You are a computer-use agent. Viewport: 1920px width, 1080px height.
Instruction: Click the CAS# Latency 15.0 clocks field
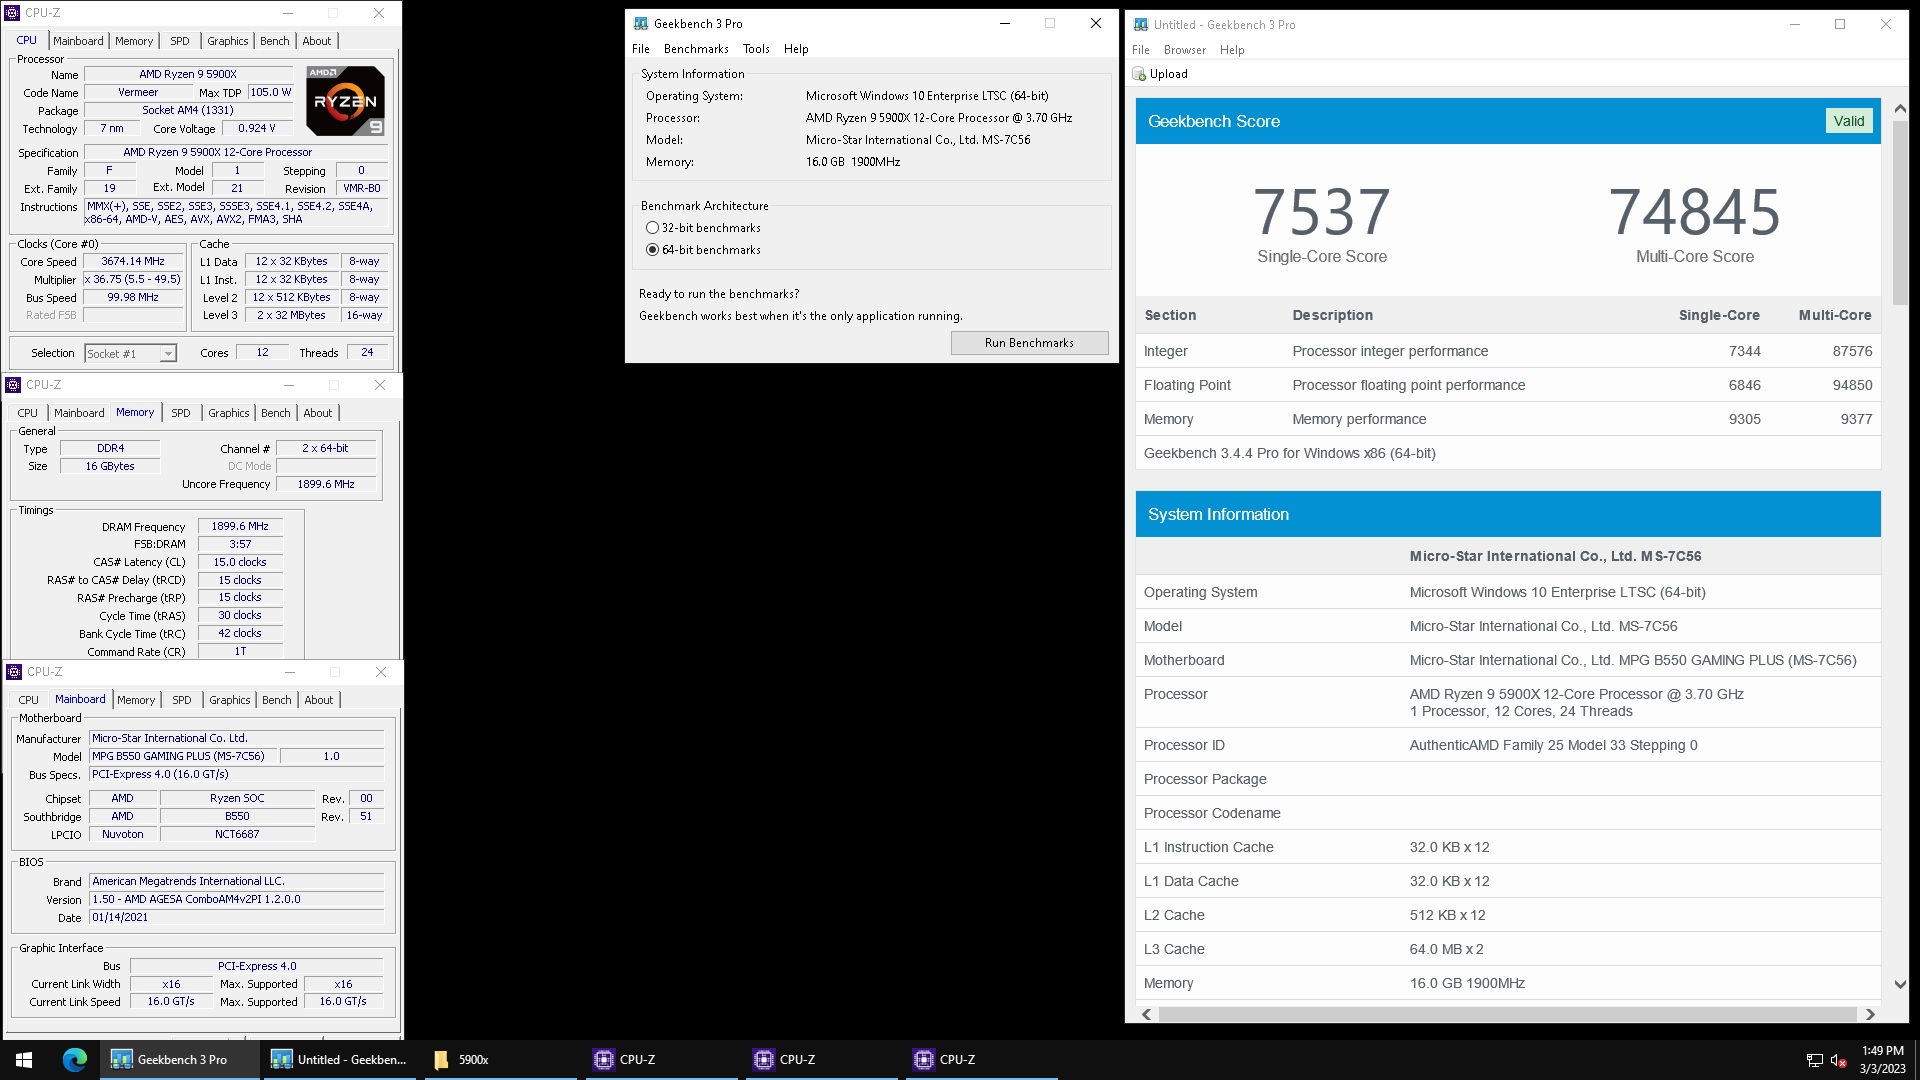[x=240, y=562]
